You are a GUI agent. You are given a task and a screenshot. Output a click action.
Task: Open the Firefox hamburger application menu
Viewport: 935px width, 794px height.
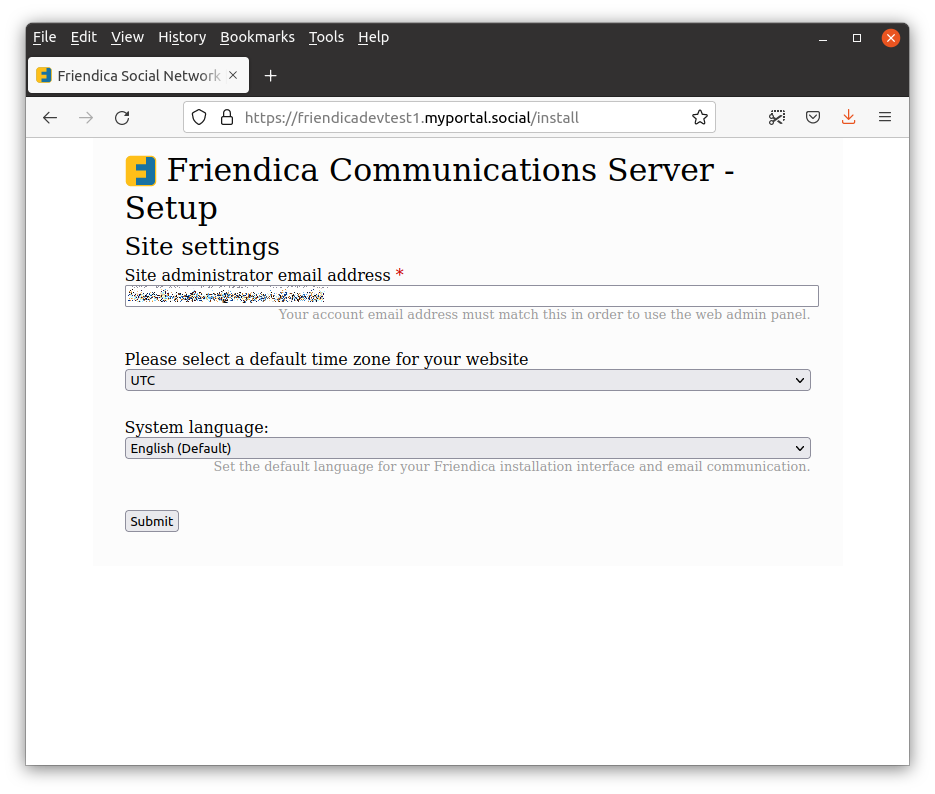click(x=885, y=117)
